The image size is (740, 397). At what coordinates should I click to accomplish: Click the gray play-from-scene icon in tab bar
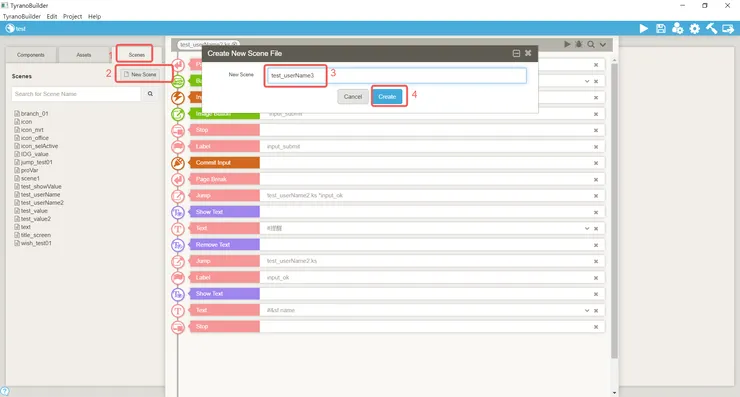pyautogui.click(x=567, y=44)
